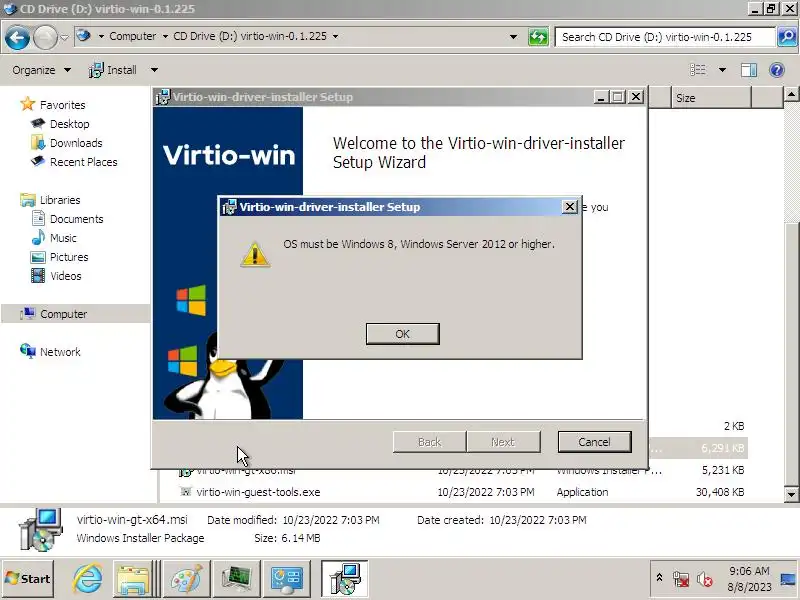Expand the Install dropdown arrow
This screenshot has width=800, height=600.
(x=154, y=70)
